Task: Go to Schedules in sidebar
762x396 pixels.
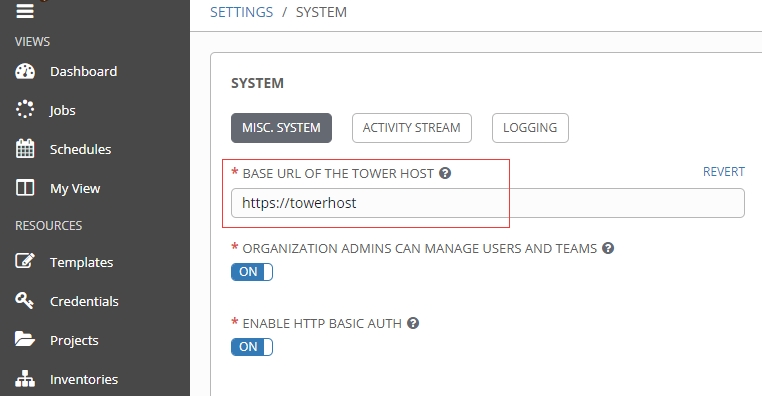Action: 81,149
